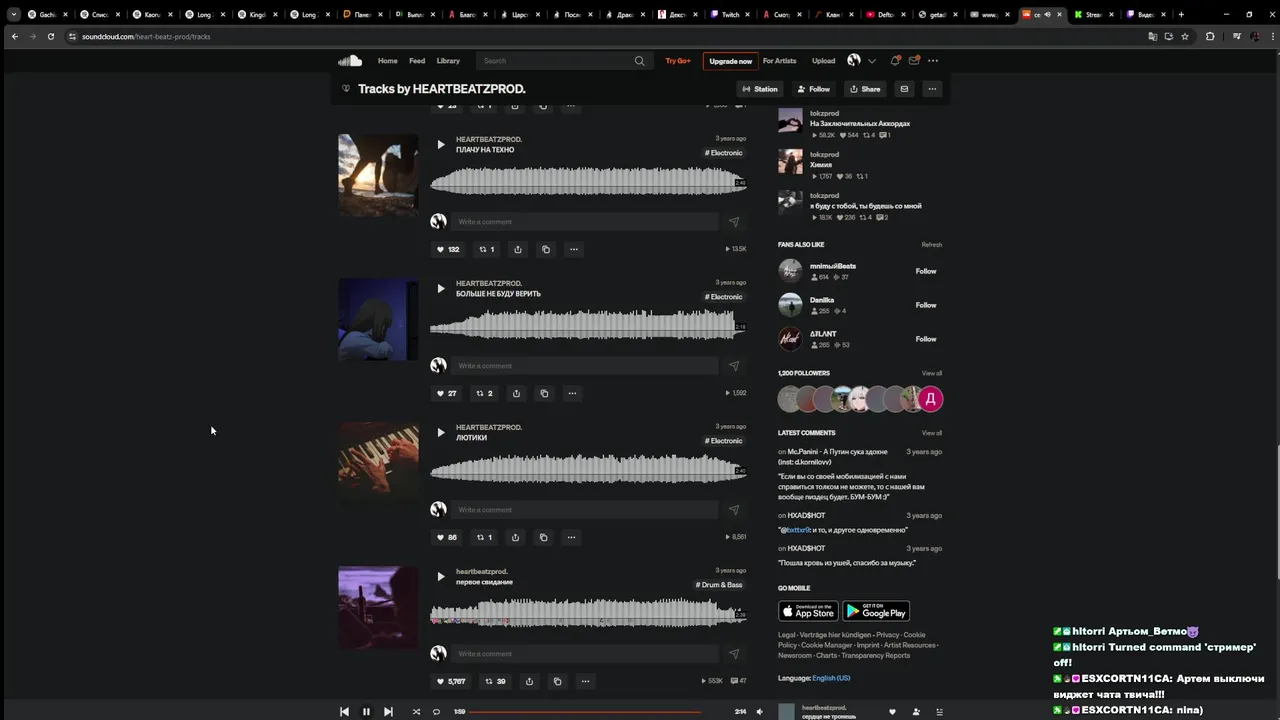Screen dimensions: 1280x720
Task: Repost первое свидание with 39 reposts
Action: pos(494,681)
